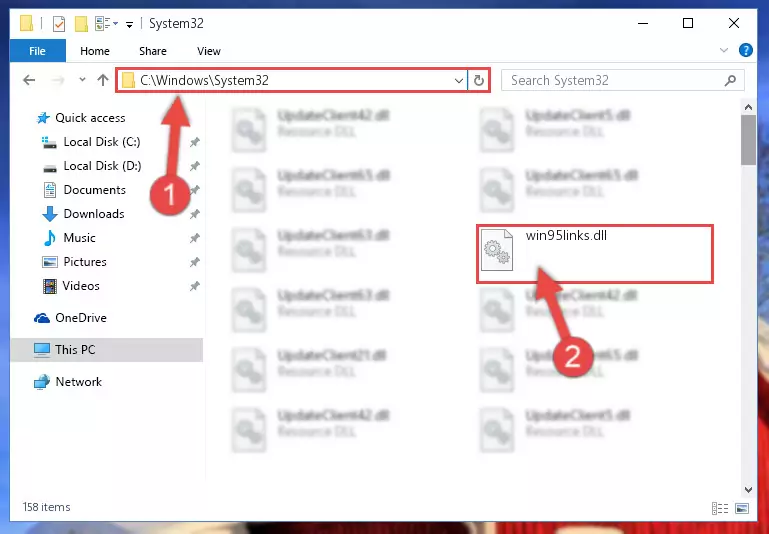Open Pictures in navigation pane
The image size is (769, 534).
[x=85, y=262]
